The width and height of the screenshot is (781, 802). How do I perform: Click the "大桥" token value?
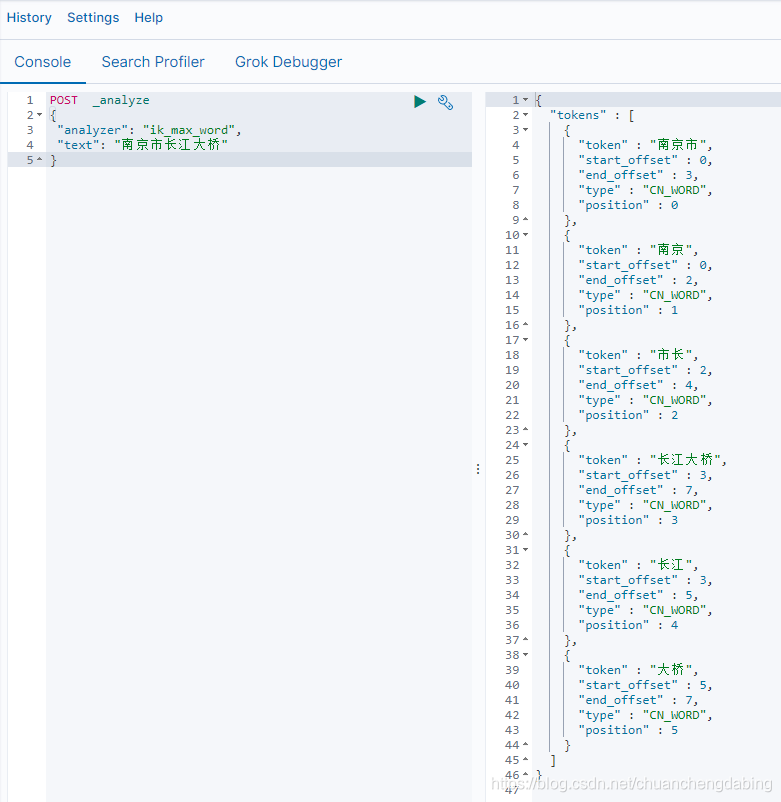coord(671,670)
